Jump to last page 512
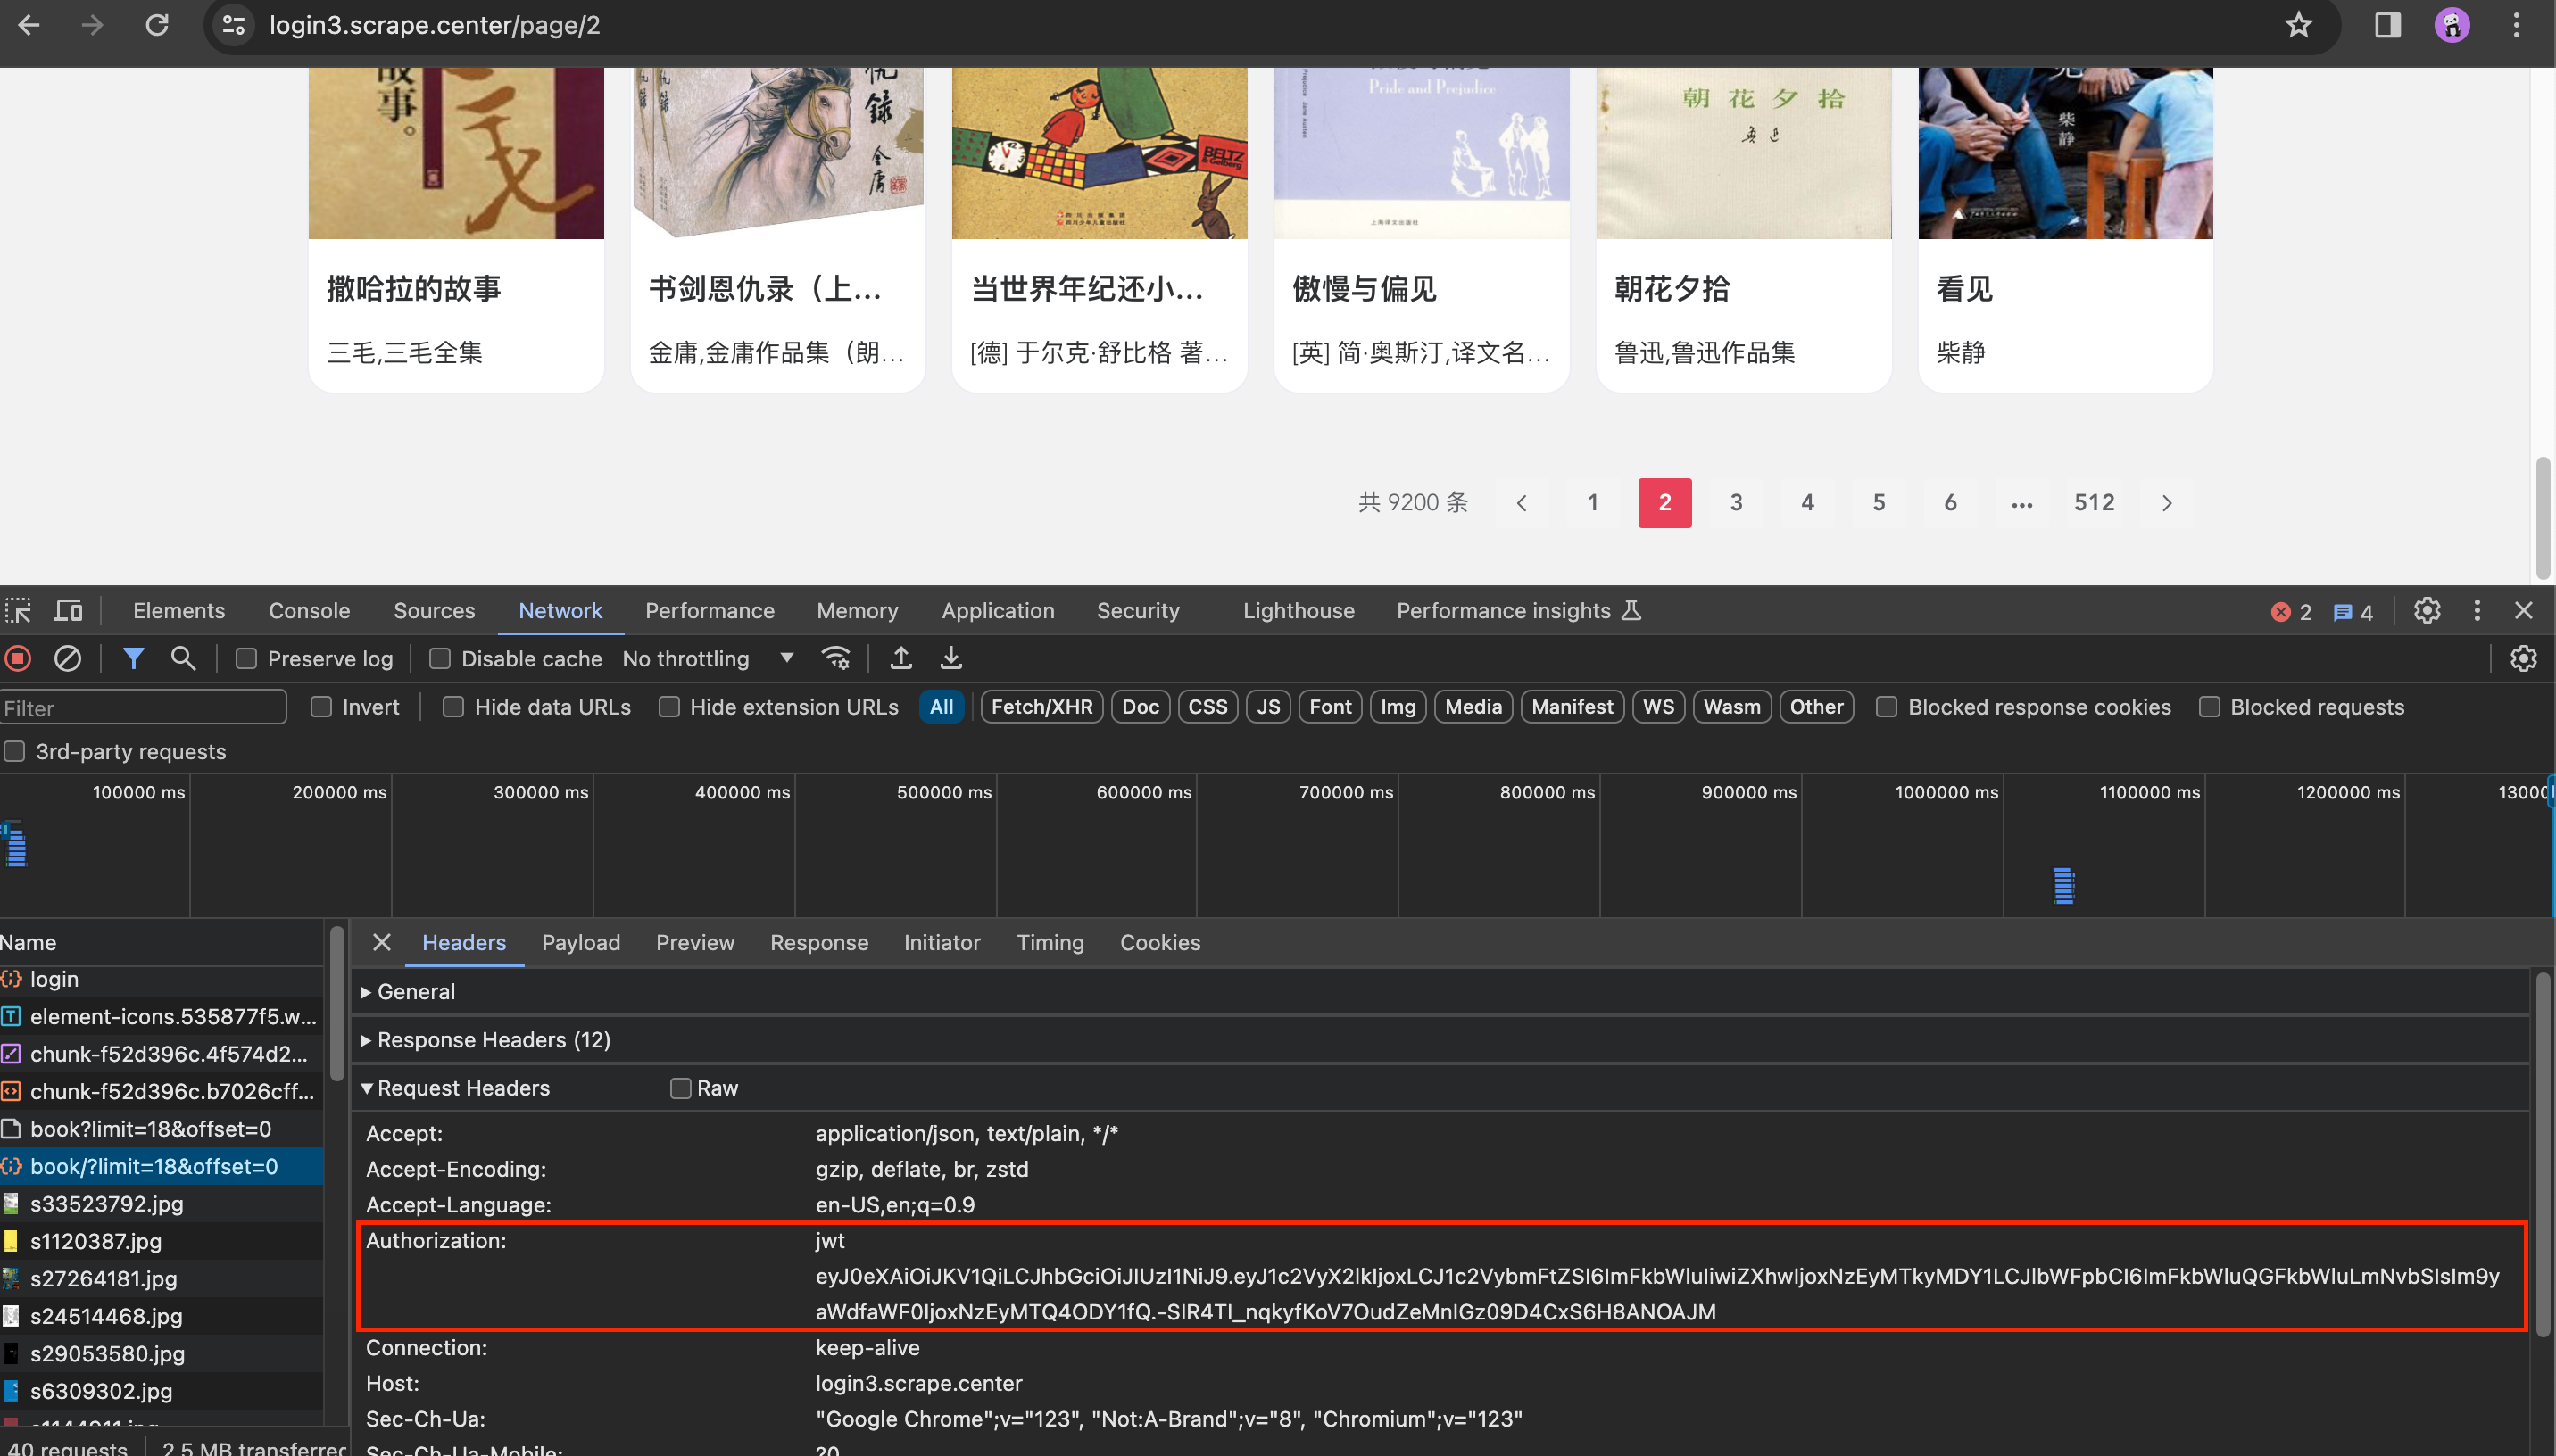The width and height of the screenshot is (2556, 1456). tap(2093, 502)
